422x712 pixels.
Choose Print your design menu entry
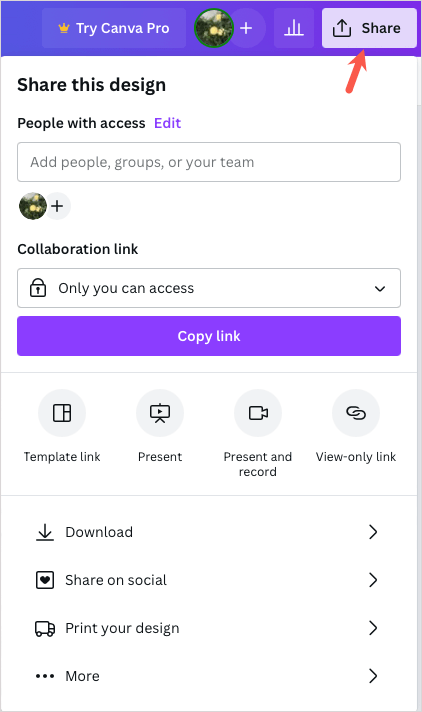pyautogui.click(x=209, y=628)
